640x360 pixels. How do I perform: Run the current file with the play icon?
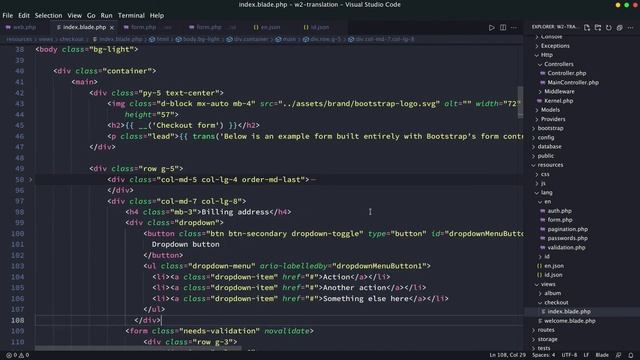[491, 28]
